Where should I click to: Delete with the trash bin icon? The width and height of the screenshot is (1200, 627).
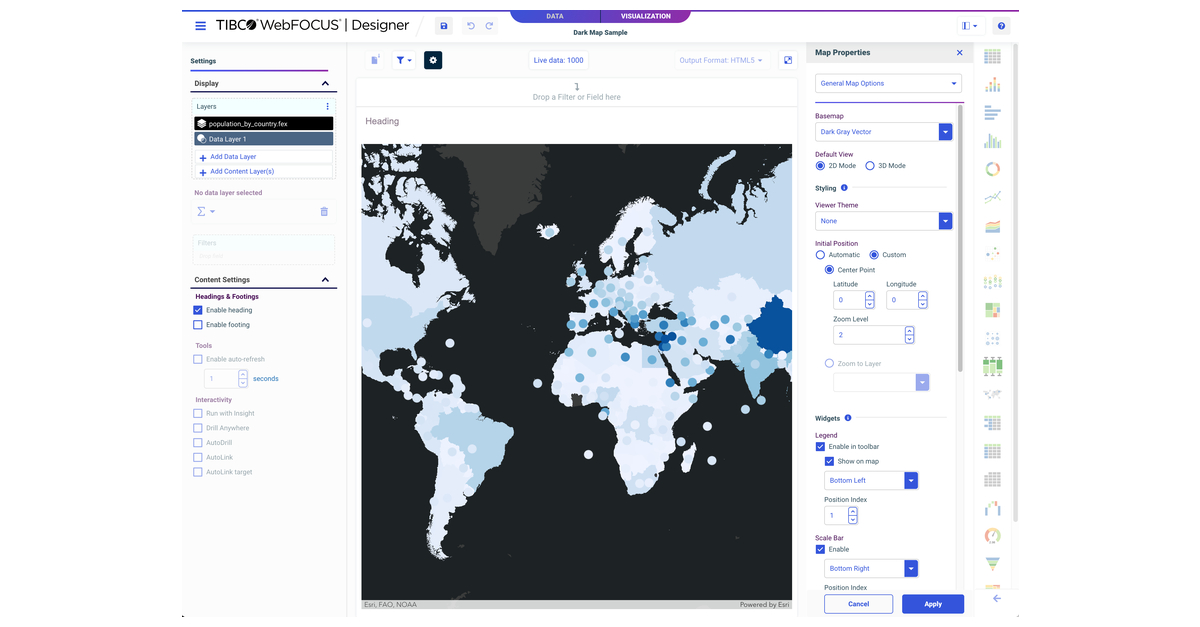pyautogui.click(x=324, y=212)
